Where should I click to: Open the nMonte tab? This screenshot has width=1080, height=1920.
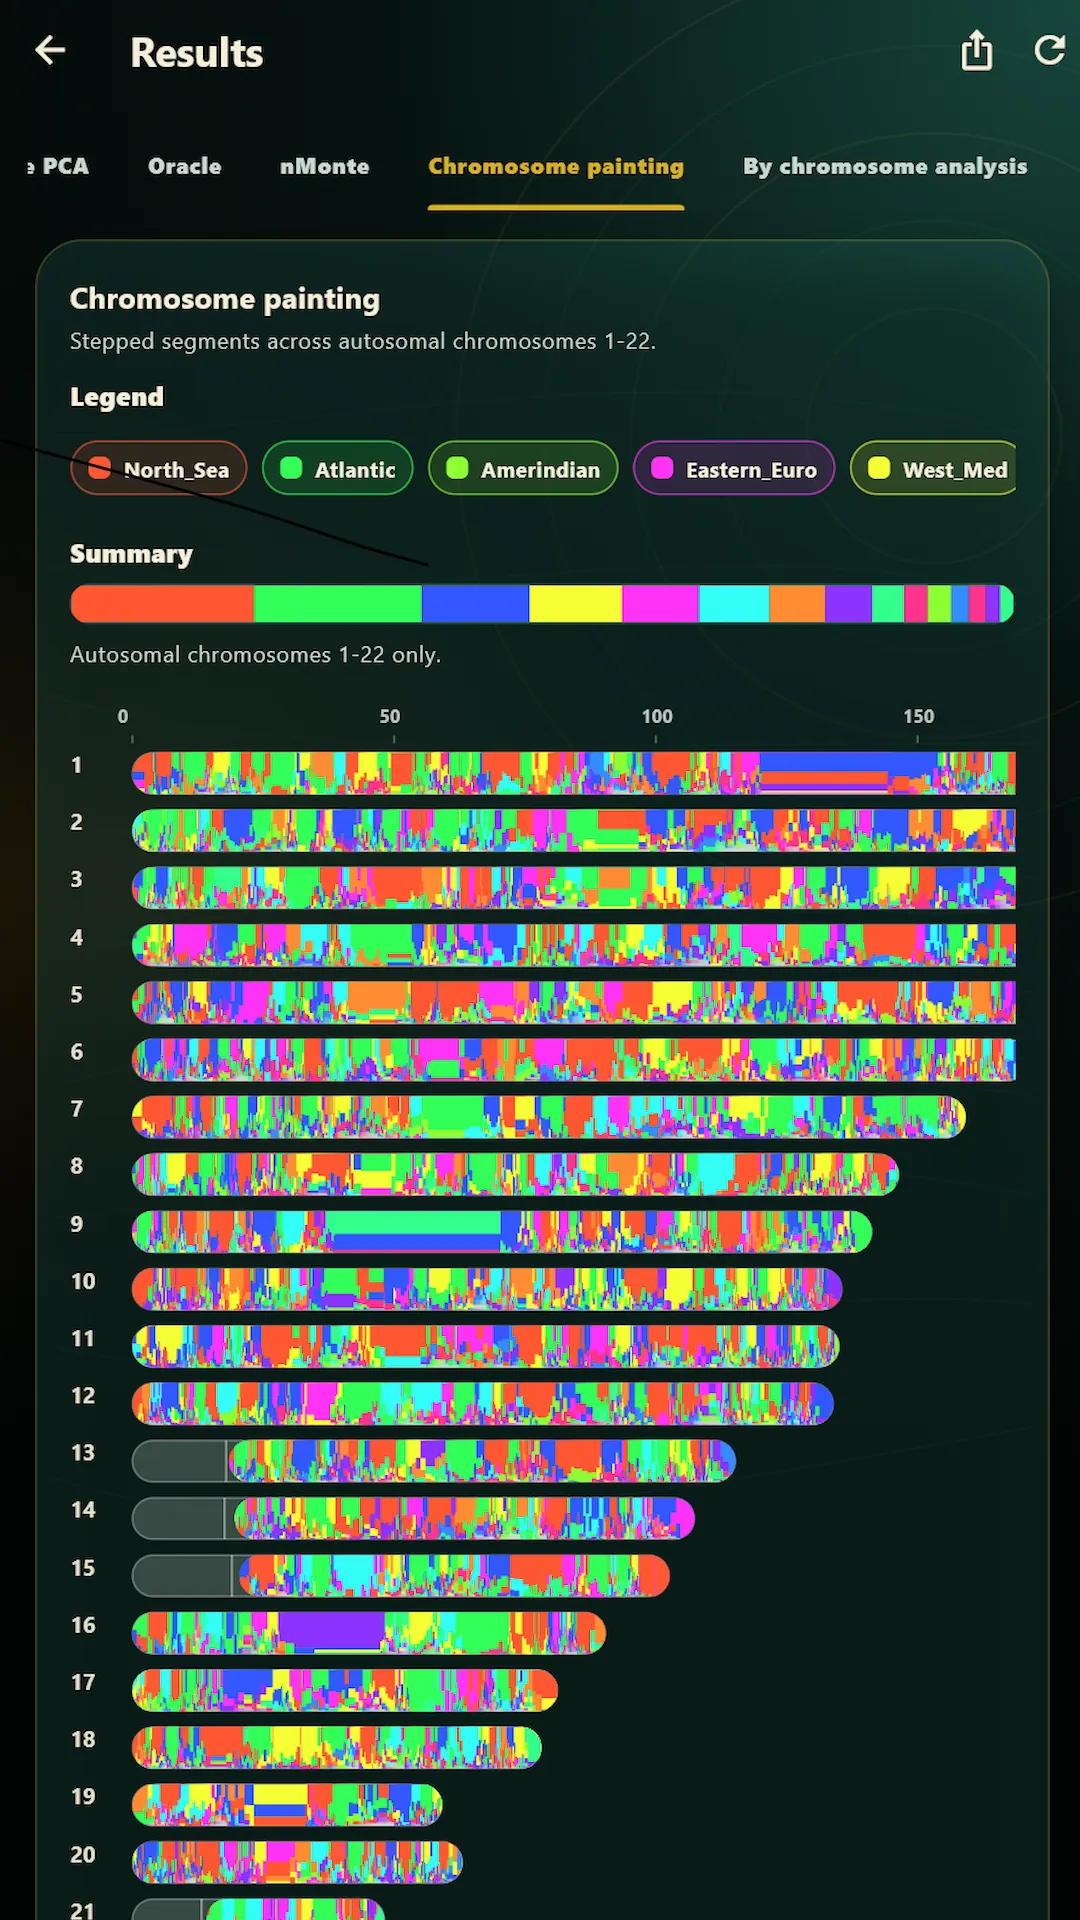[325, 166]
